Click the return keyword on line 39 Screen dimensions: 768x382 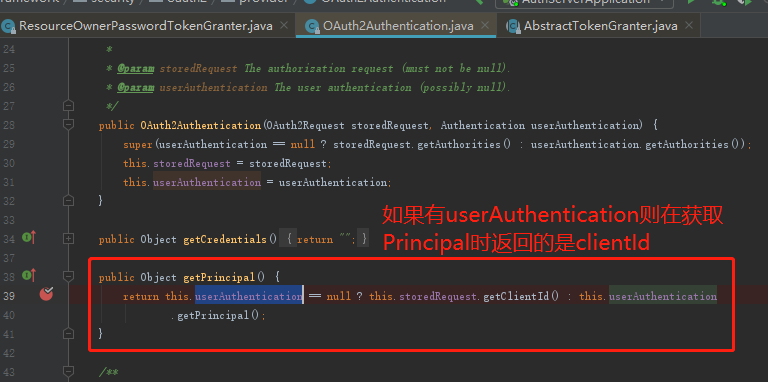pyautogui.click(x=141, y=296)
